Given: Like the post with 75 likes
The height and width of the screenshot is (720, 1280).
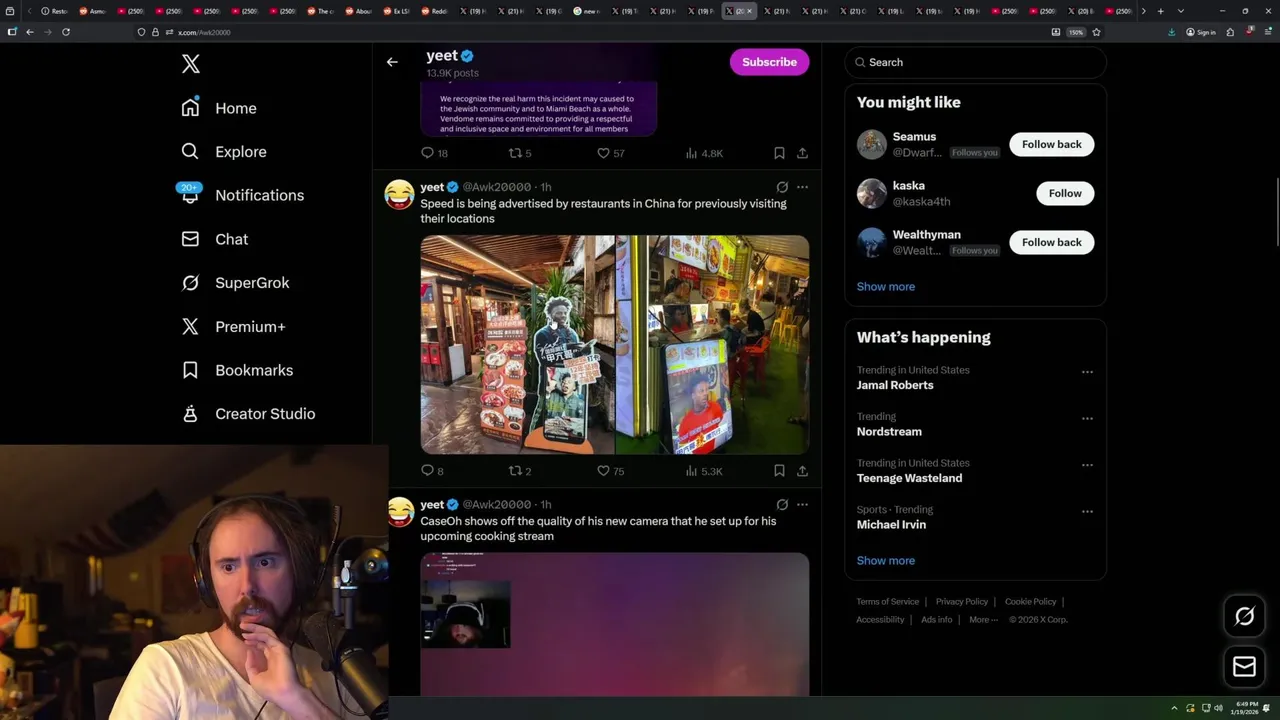Looking at the screenshot, I should pos(611,471).
